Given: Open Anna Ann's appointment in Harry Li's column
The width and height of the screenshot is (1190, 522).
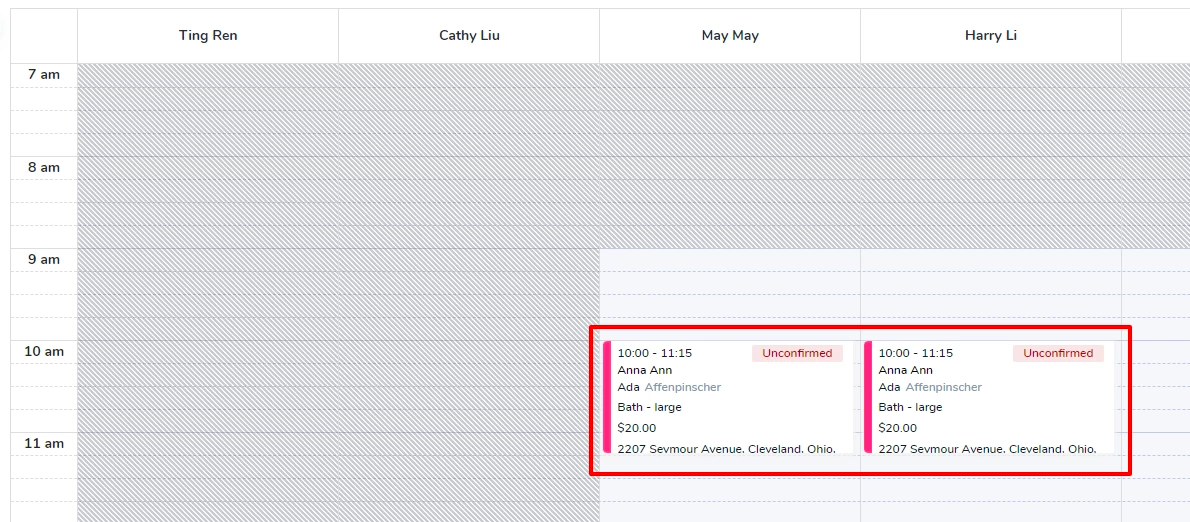Looking at the screenshot, I should [989, 397].
